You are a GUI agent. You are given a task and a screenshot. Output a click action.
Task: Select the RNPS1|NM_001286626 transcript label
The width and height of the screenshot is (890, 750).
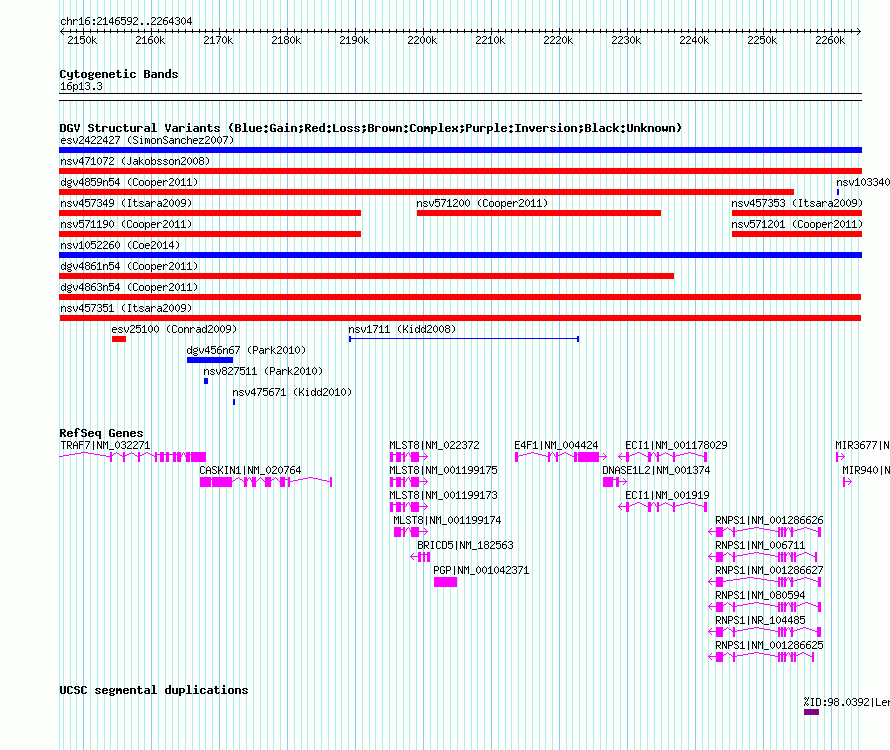[x=769, y=520]
